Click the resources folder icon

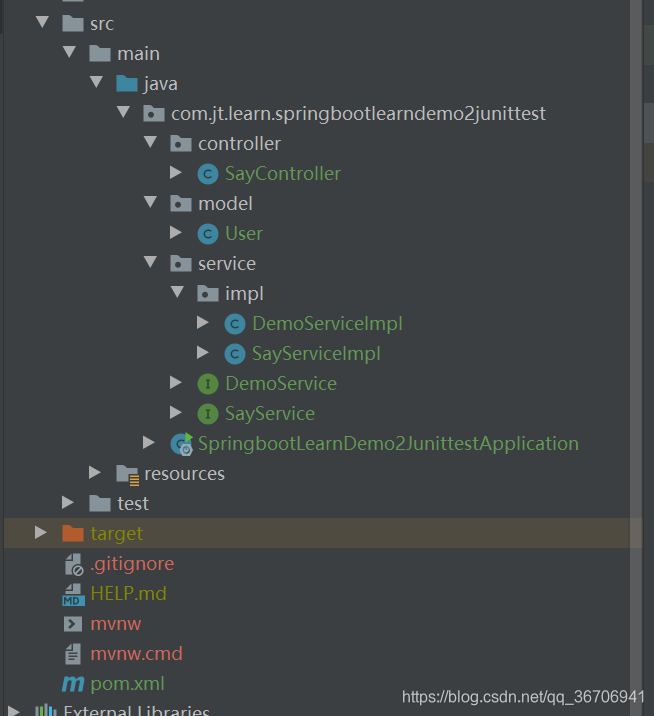[x=127, y=474]
